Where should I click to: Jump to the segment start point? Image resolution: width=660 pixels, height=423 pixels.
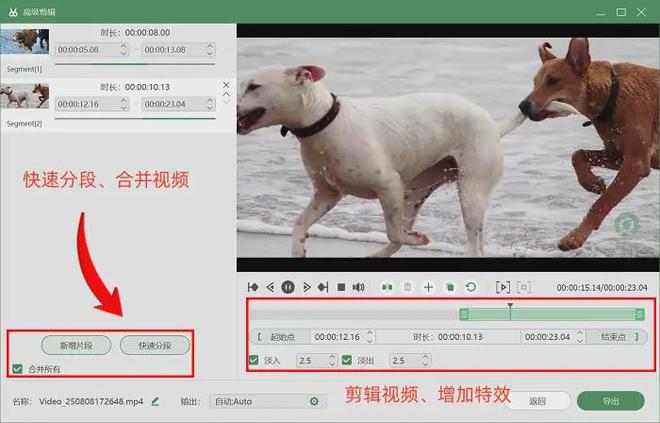(x=253, y=287)
